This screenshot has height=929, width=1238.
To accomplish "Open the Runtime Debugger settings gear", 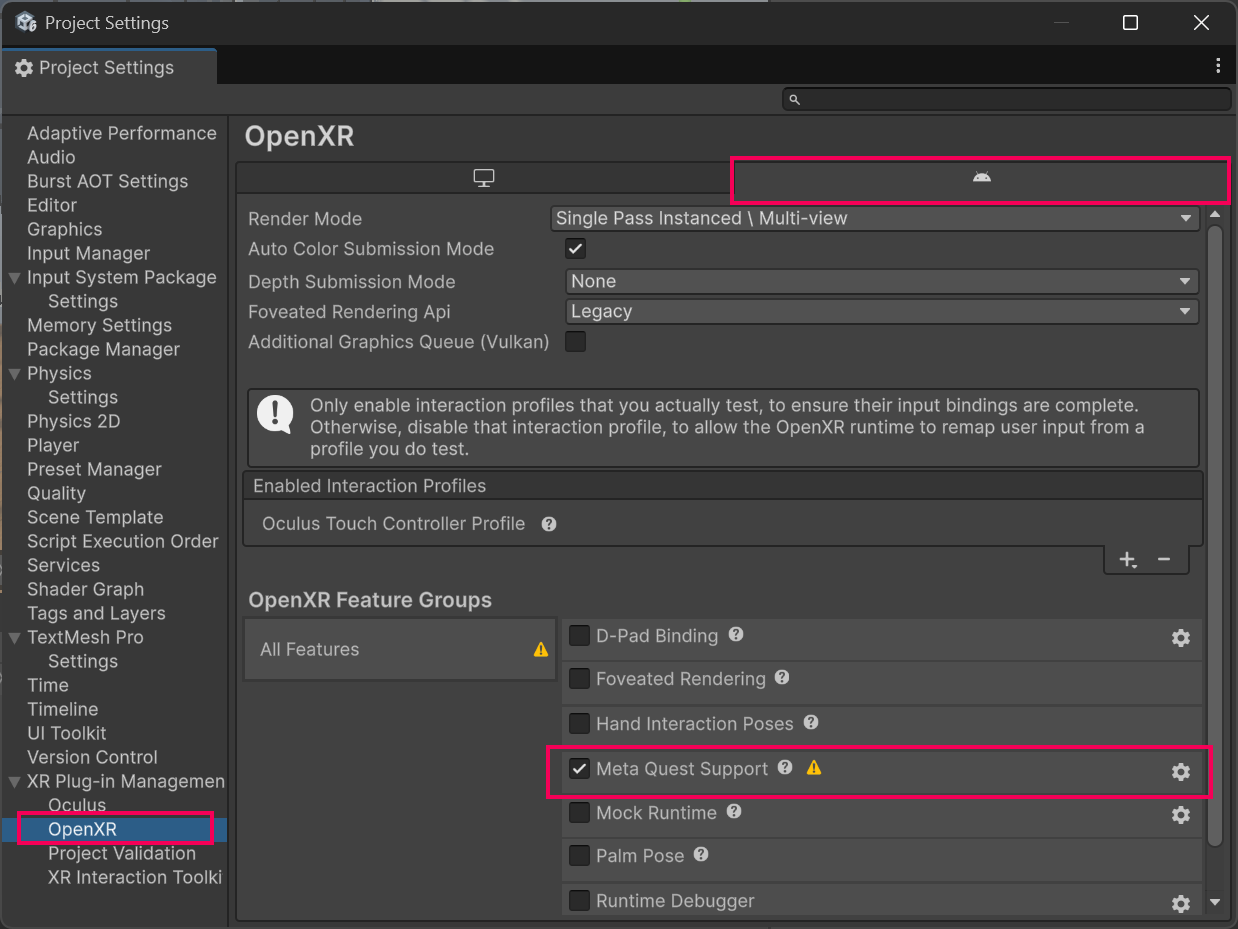I will 1181,904.
